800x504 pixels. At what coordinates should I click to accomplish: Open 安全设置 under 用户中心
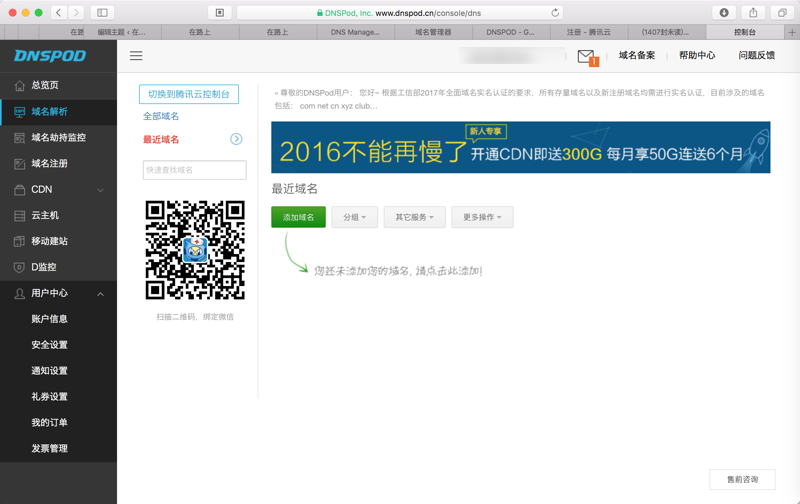[x=49, y=345]
